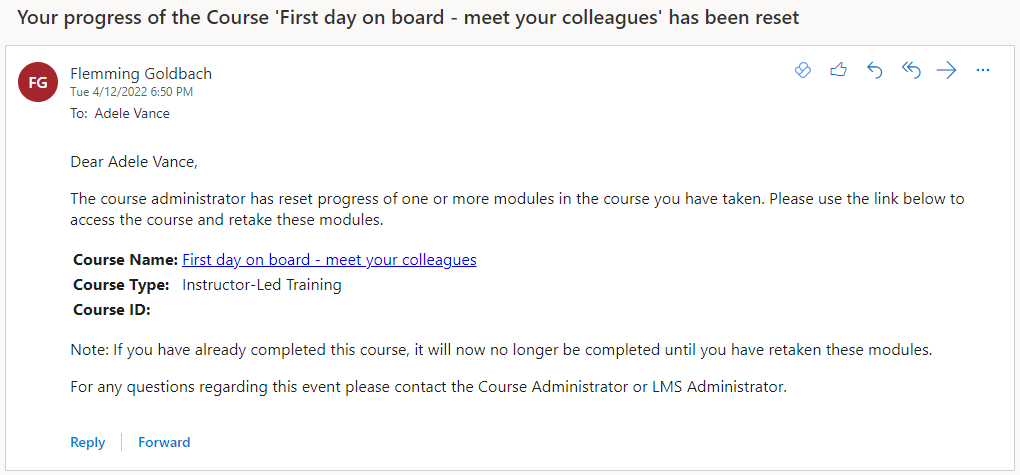The height and width of the screenshot is (475, 1020).
Task: Click the forward arrow icon
Action: click(x=946, y=70)
